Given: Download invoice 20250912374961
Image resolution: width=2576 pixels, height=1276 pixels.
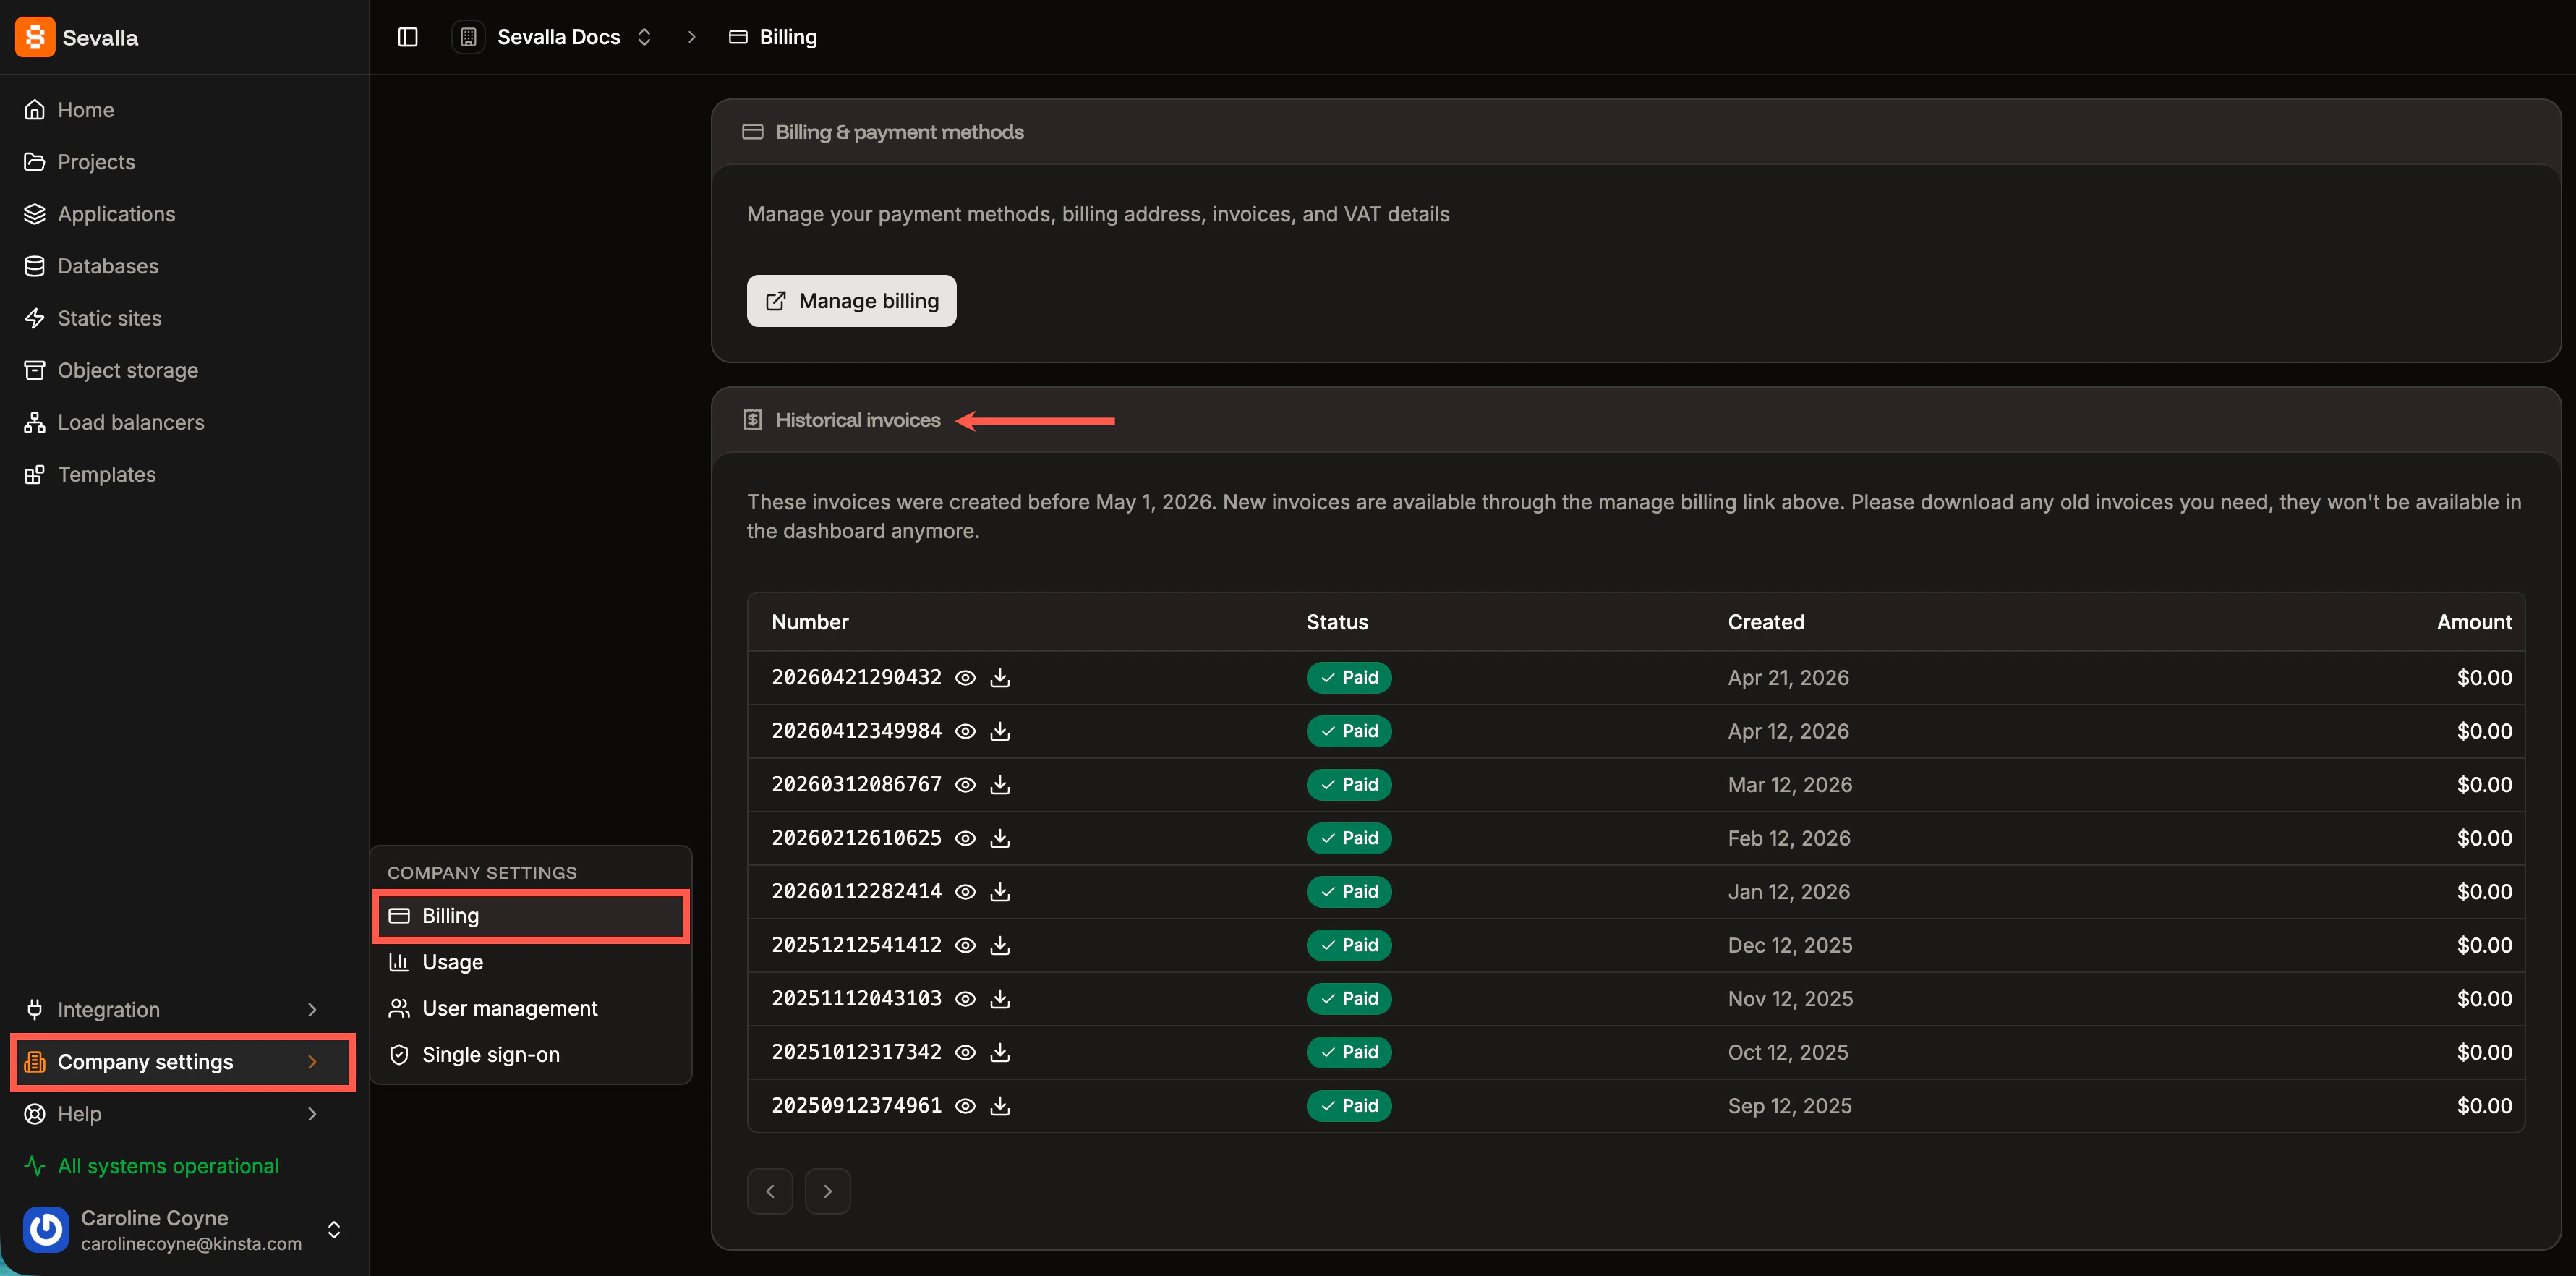Looking at the screenshot, I should pyautogui.click(x=999, y=1106).
